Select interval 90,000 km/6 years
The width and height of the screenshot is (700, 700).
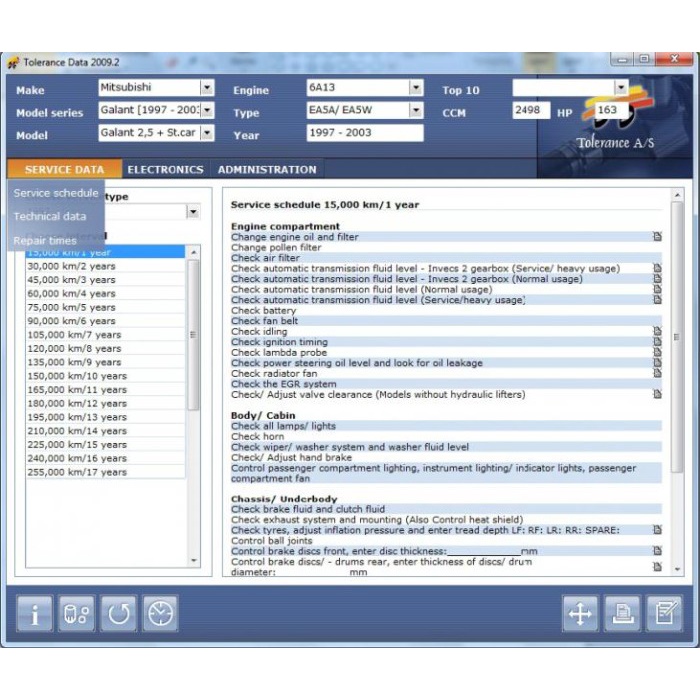coord(105,321)
